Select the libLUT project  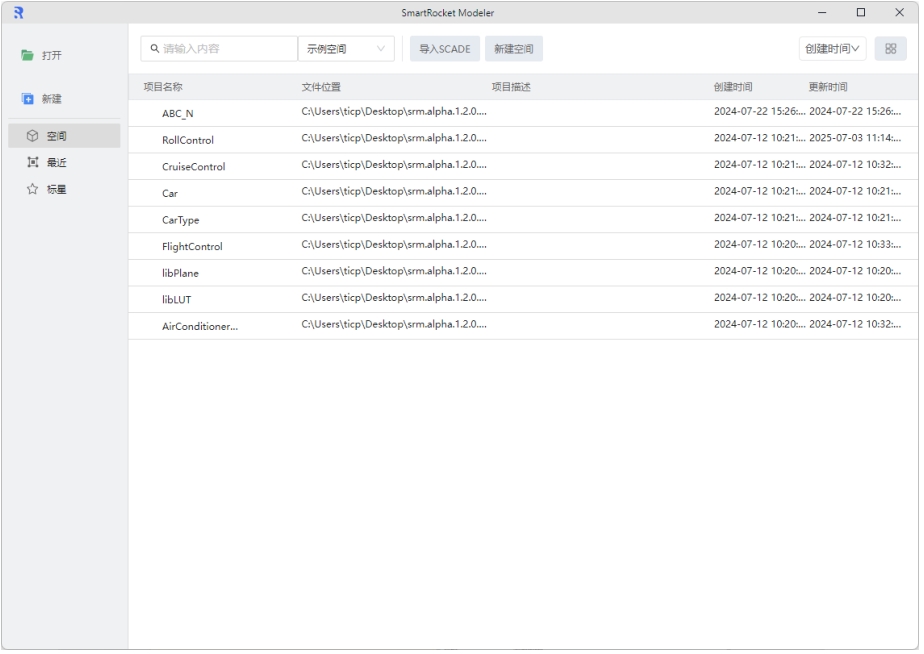point(177,300)
